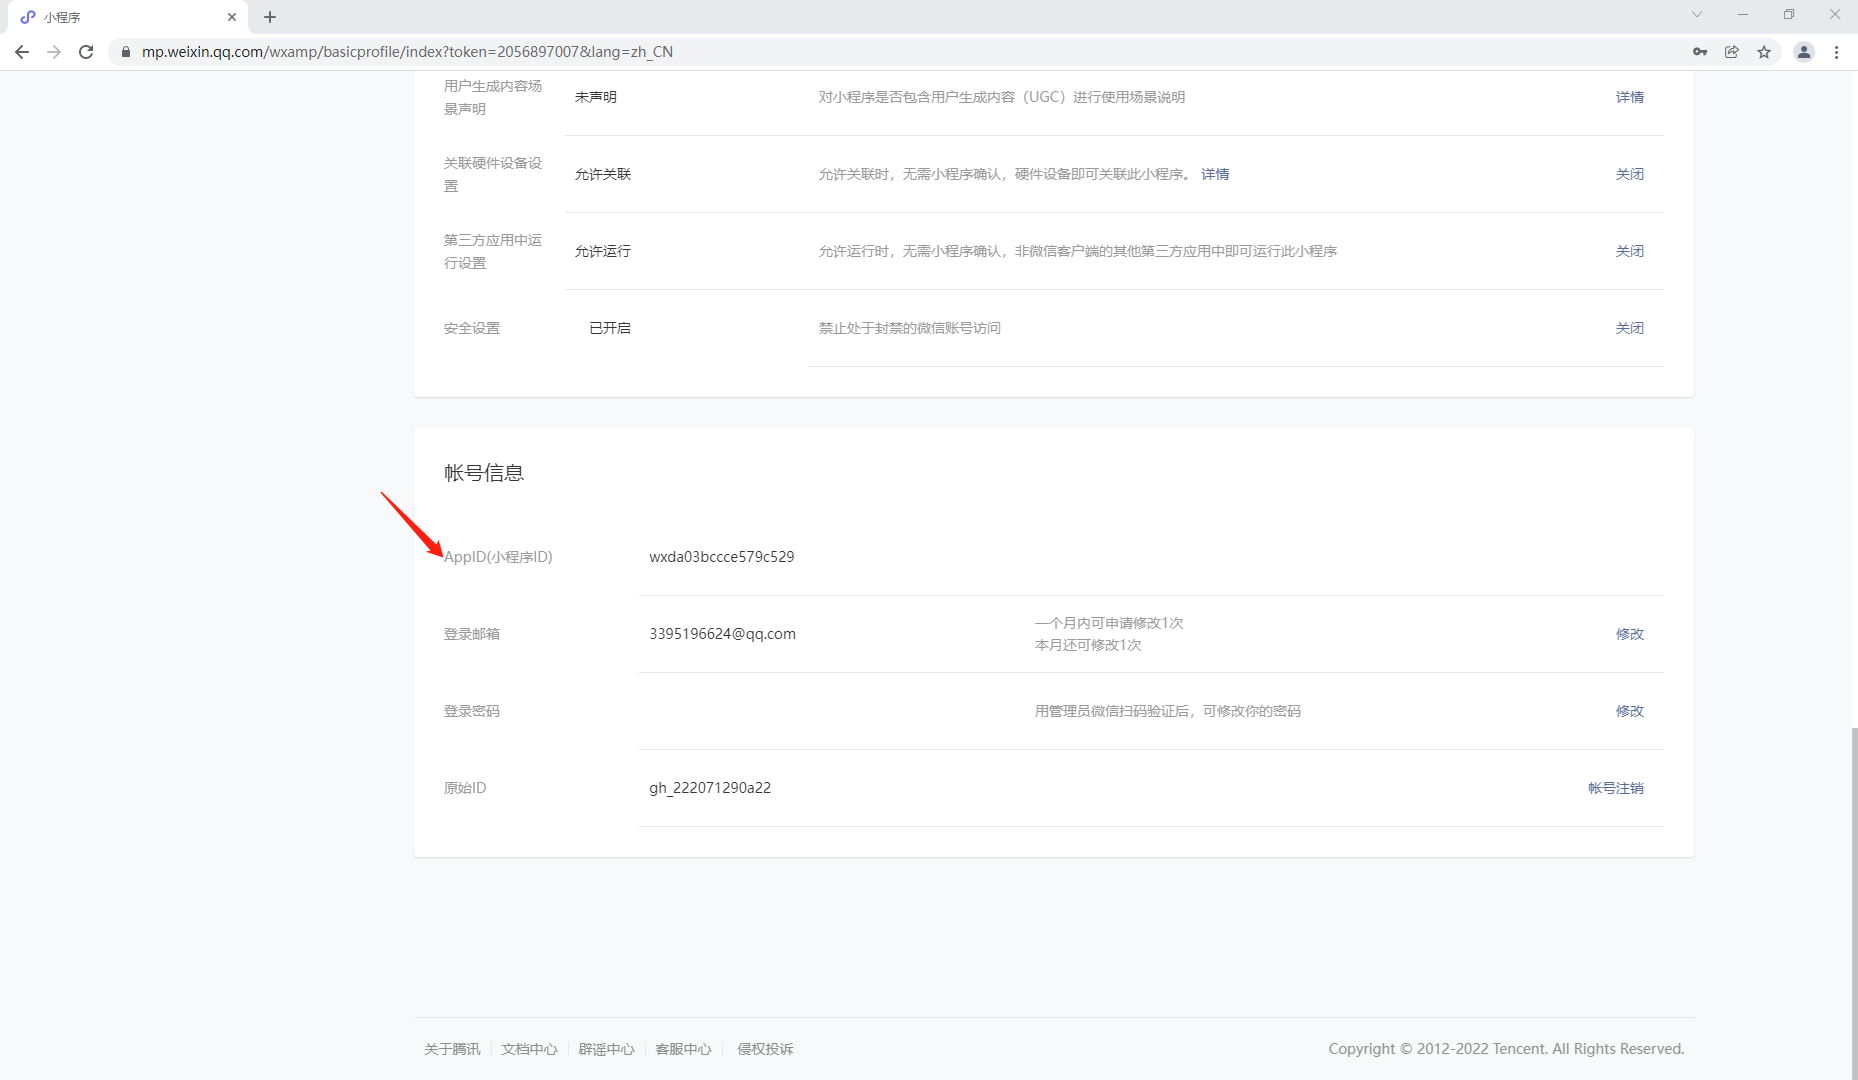Image resolution: width=1858 pixels, height=1080 pixels.
Task: Click the 帐号注销 link
Action: click(1616, 788)
